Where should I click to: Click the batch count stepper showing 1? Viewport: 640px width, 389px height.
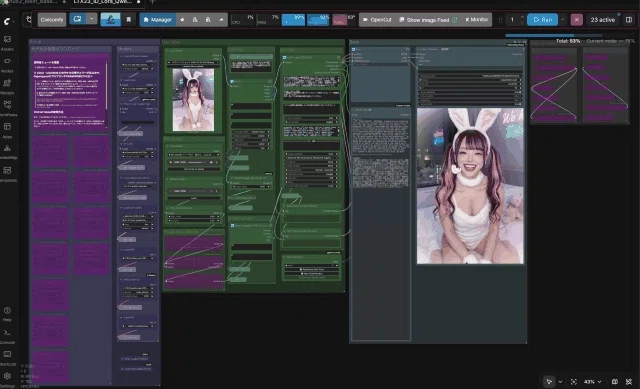516,20
